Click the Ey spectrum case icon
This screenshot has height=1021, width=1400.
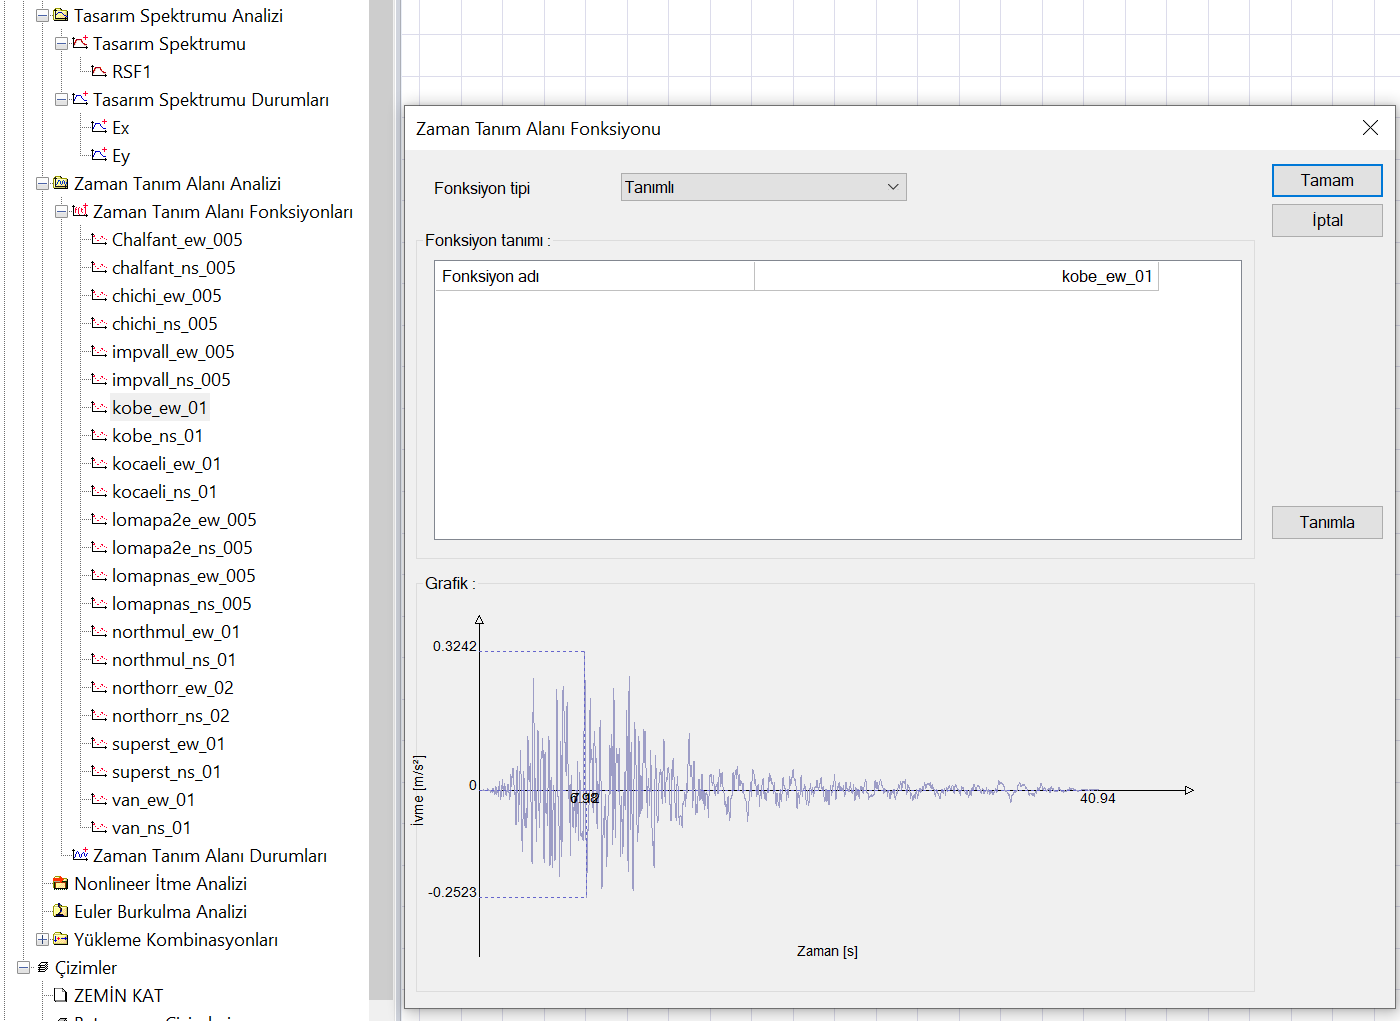[99, 155]
